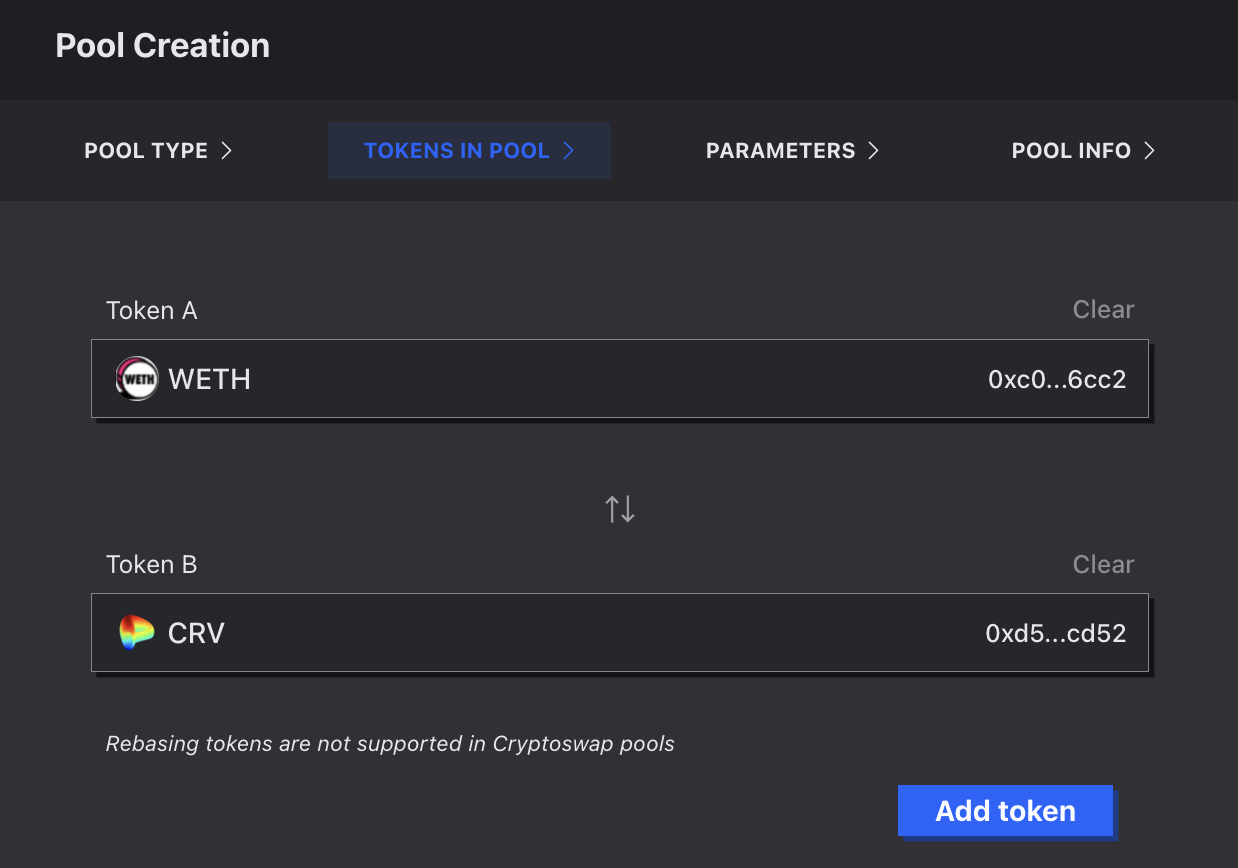Go to the POOL TYPE step
The height and width of the screenshot is (868, 1238).
coord(147,151)
